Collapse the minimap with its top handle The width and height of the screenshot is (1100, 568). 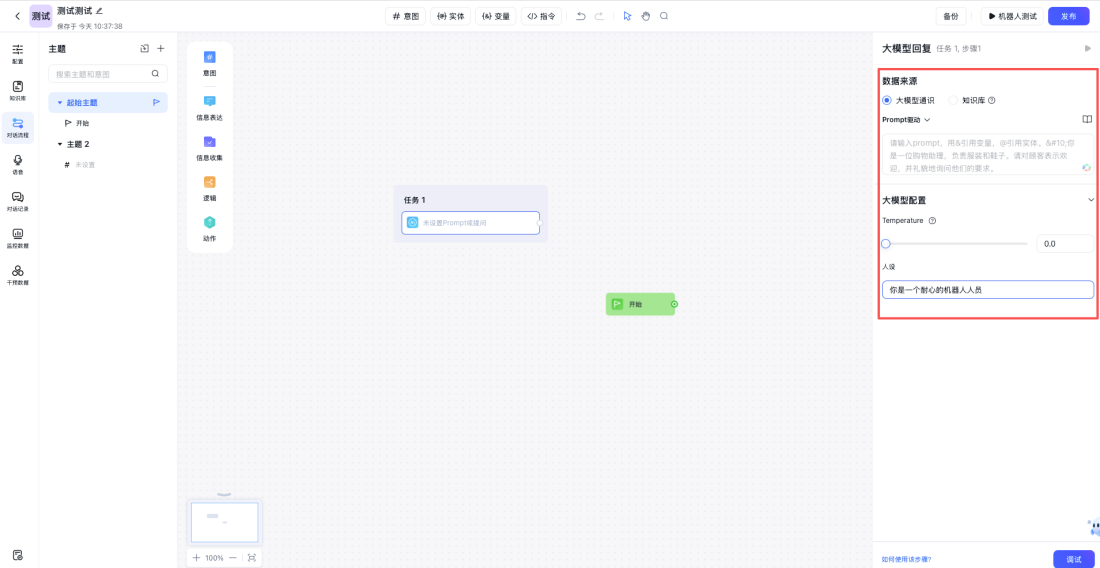click(x=224, y=495)
